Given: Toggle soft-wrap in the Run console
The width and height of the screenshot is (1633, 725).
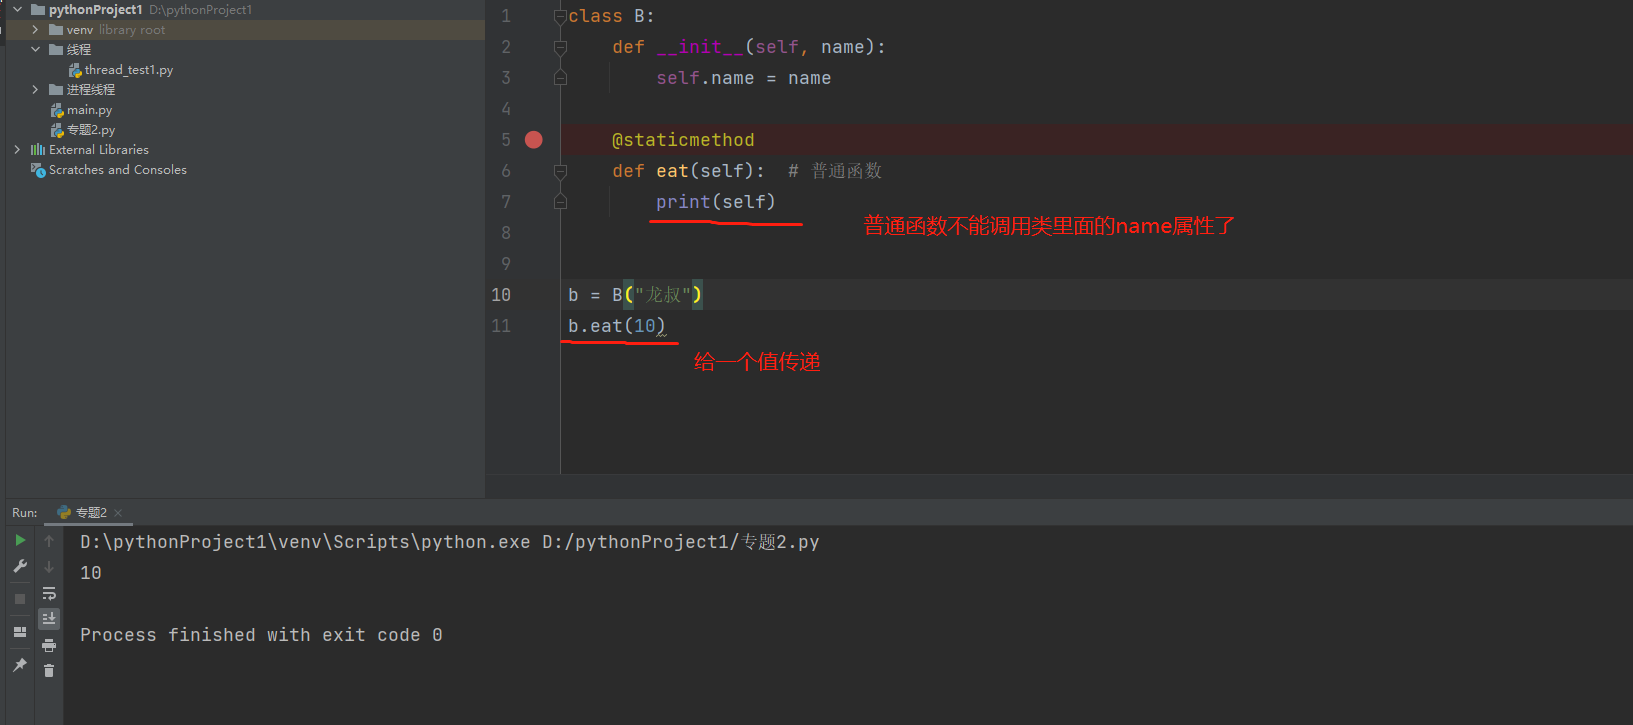Looking at the screenshot, I should (x=49, y=593).
